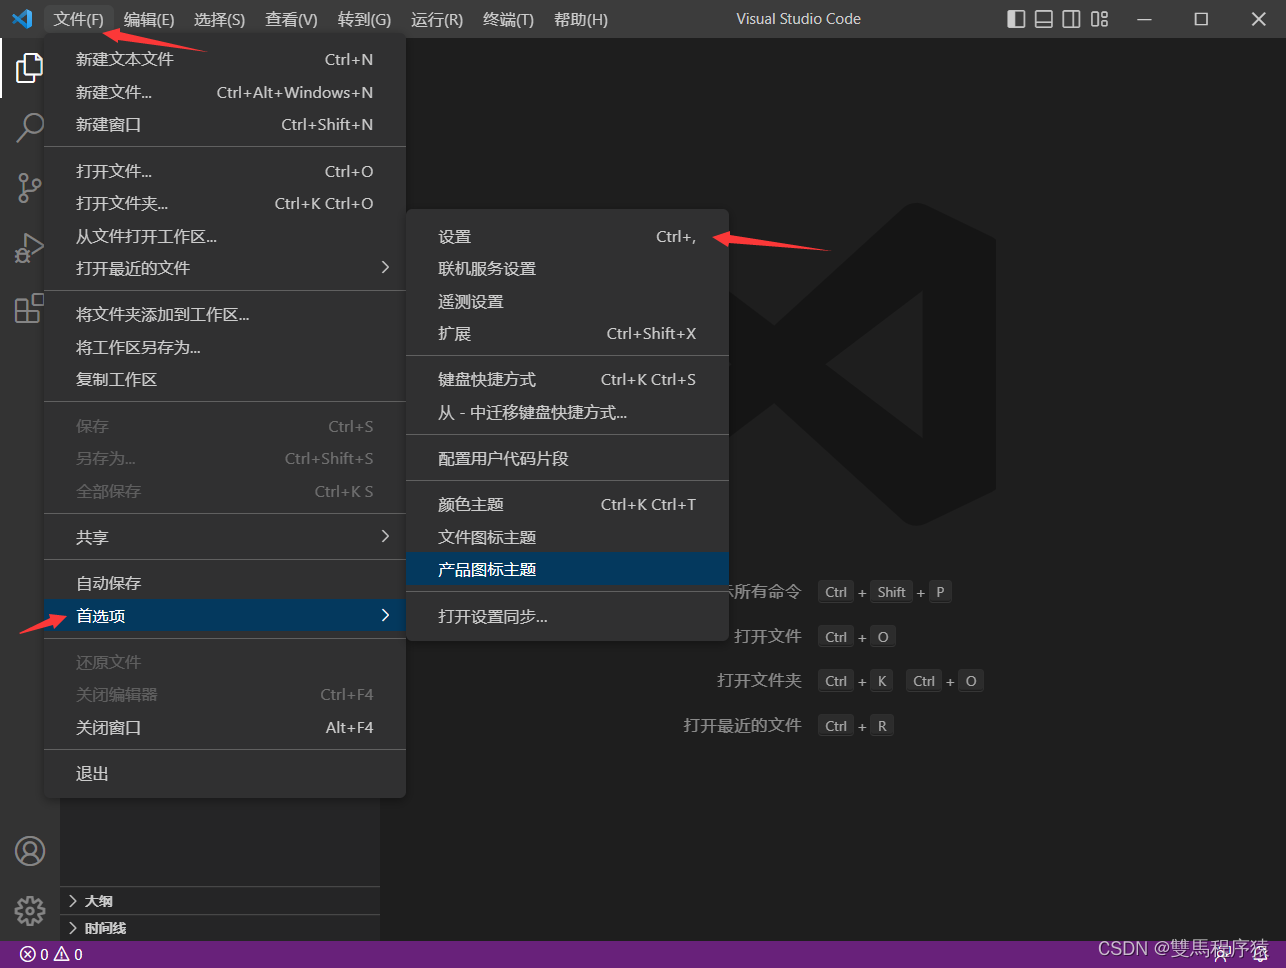
Task: Open the 查看(V) menu
Action: coord(291,19)
